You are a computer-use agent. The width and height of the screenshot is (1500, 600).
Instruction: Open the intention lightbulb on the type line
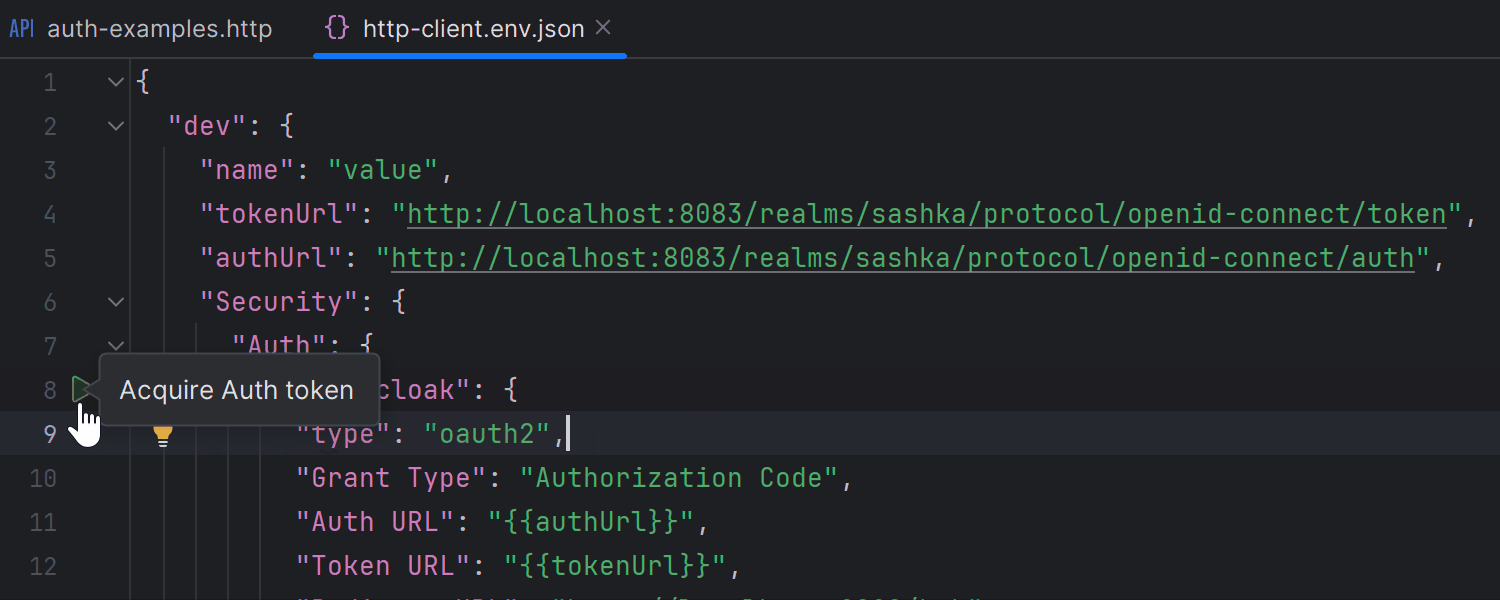coord(163,434)
